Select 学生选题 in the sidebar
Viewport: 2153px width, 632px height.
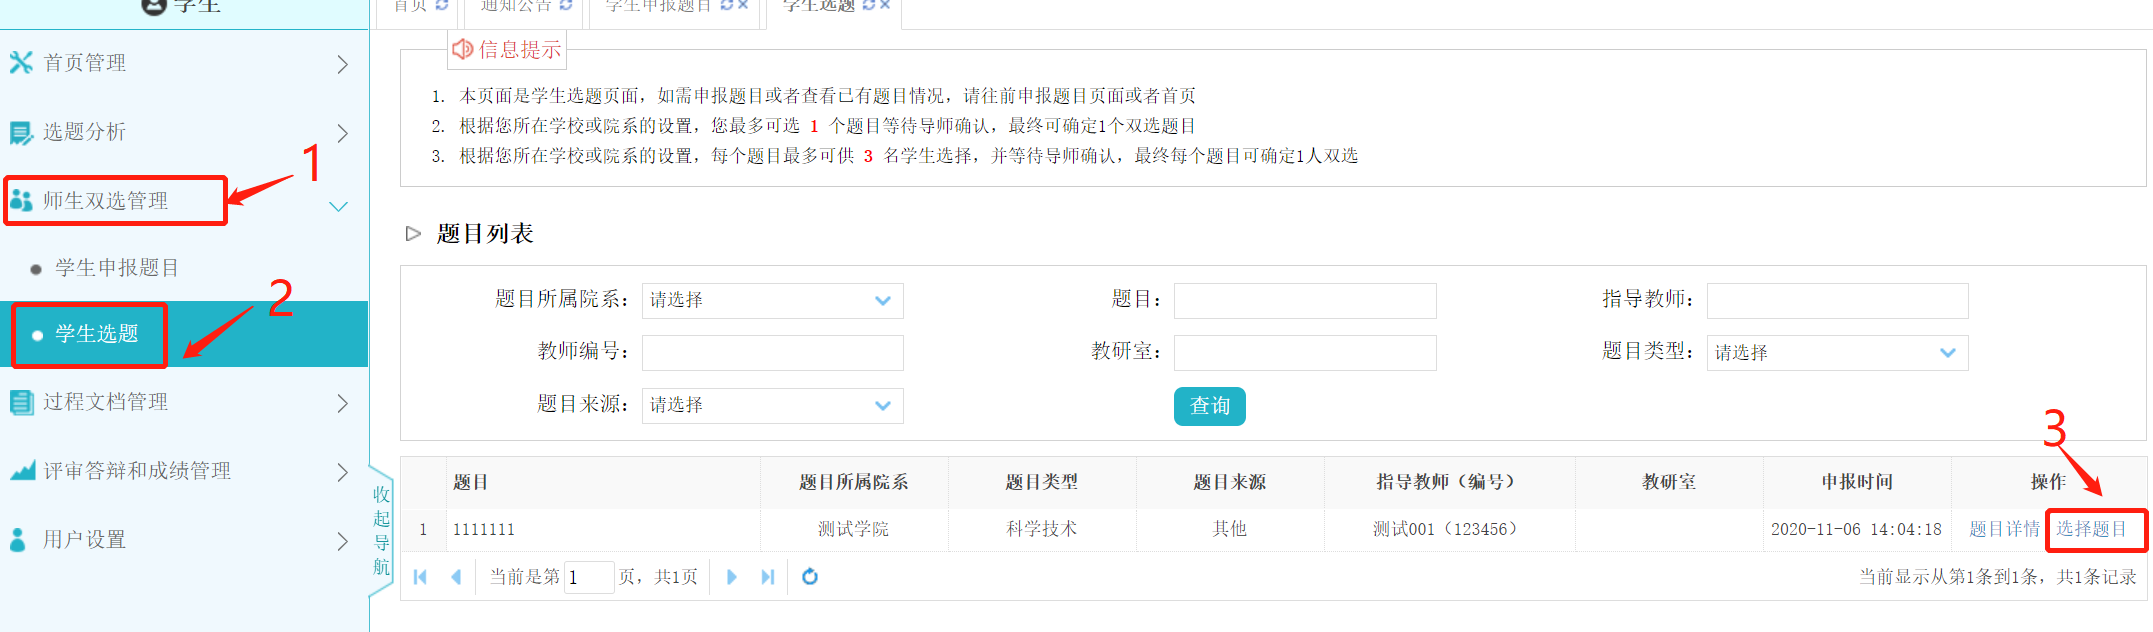click(x=97, y=334)
